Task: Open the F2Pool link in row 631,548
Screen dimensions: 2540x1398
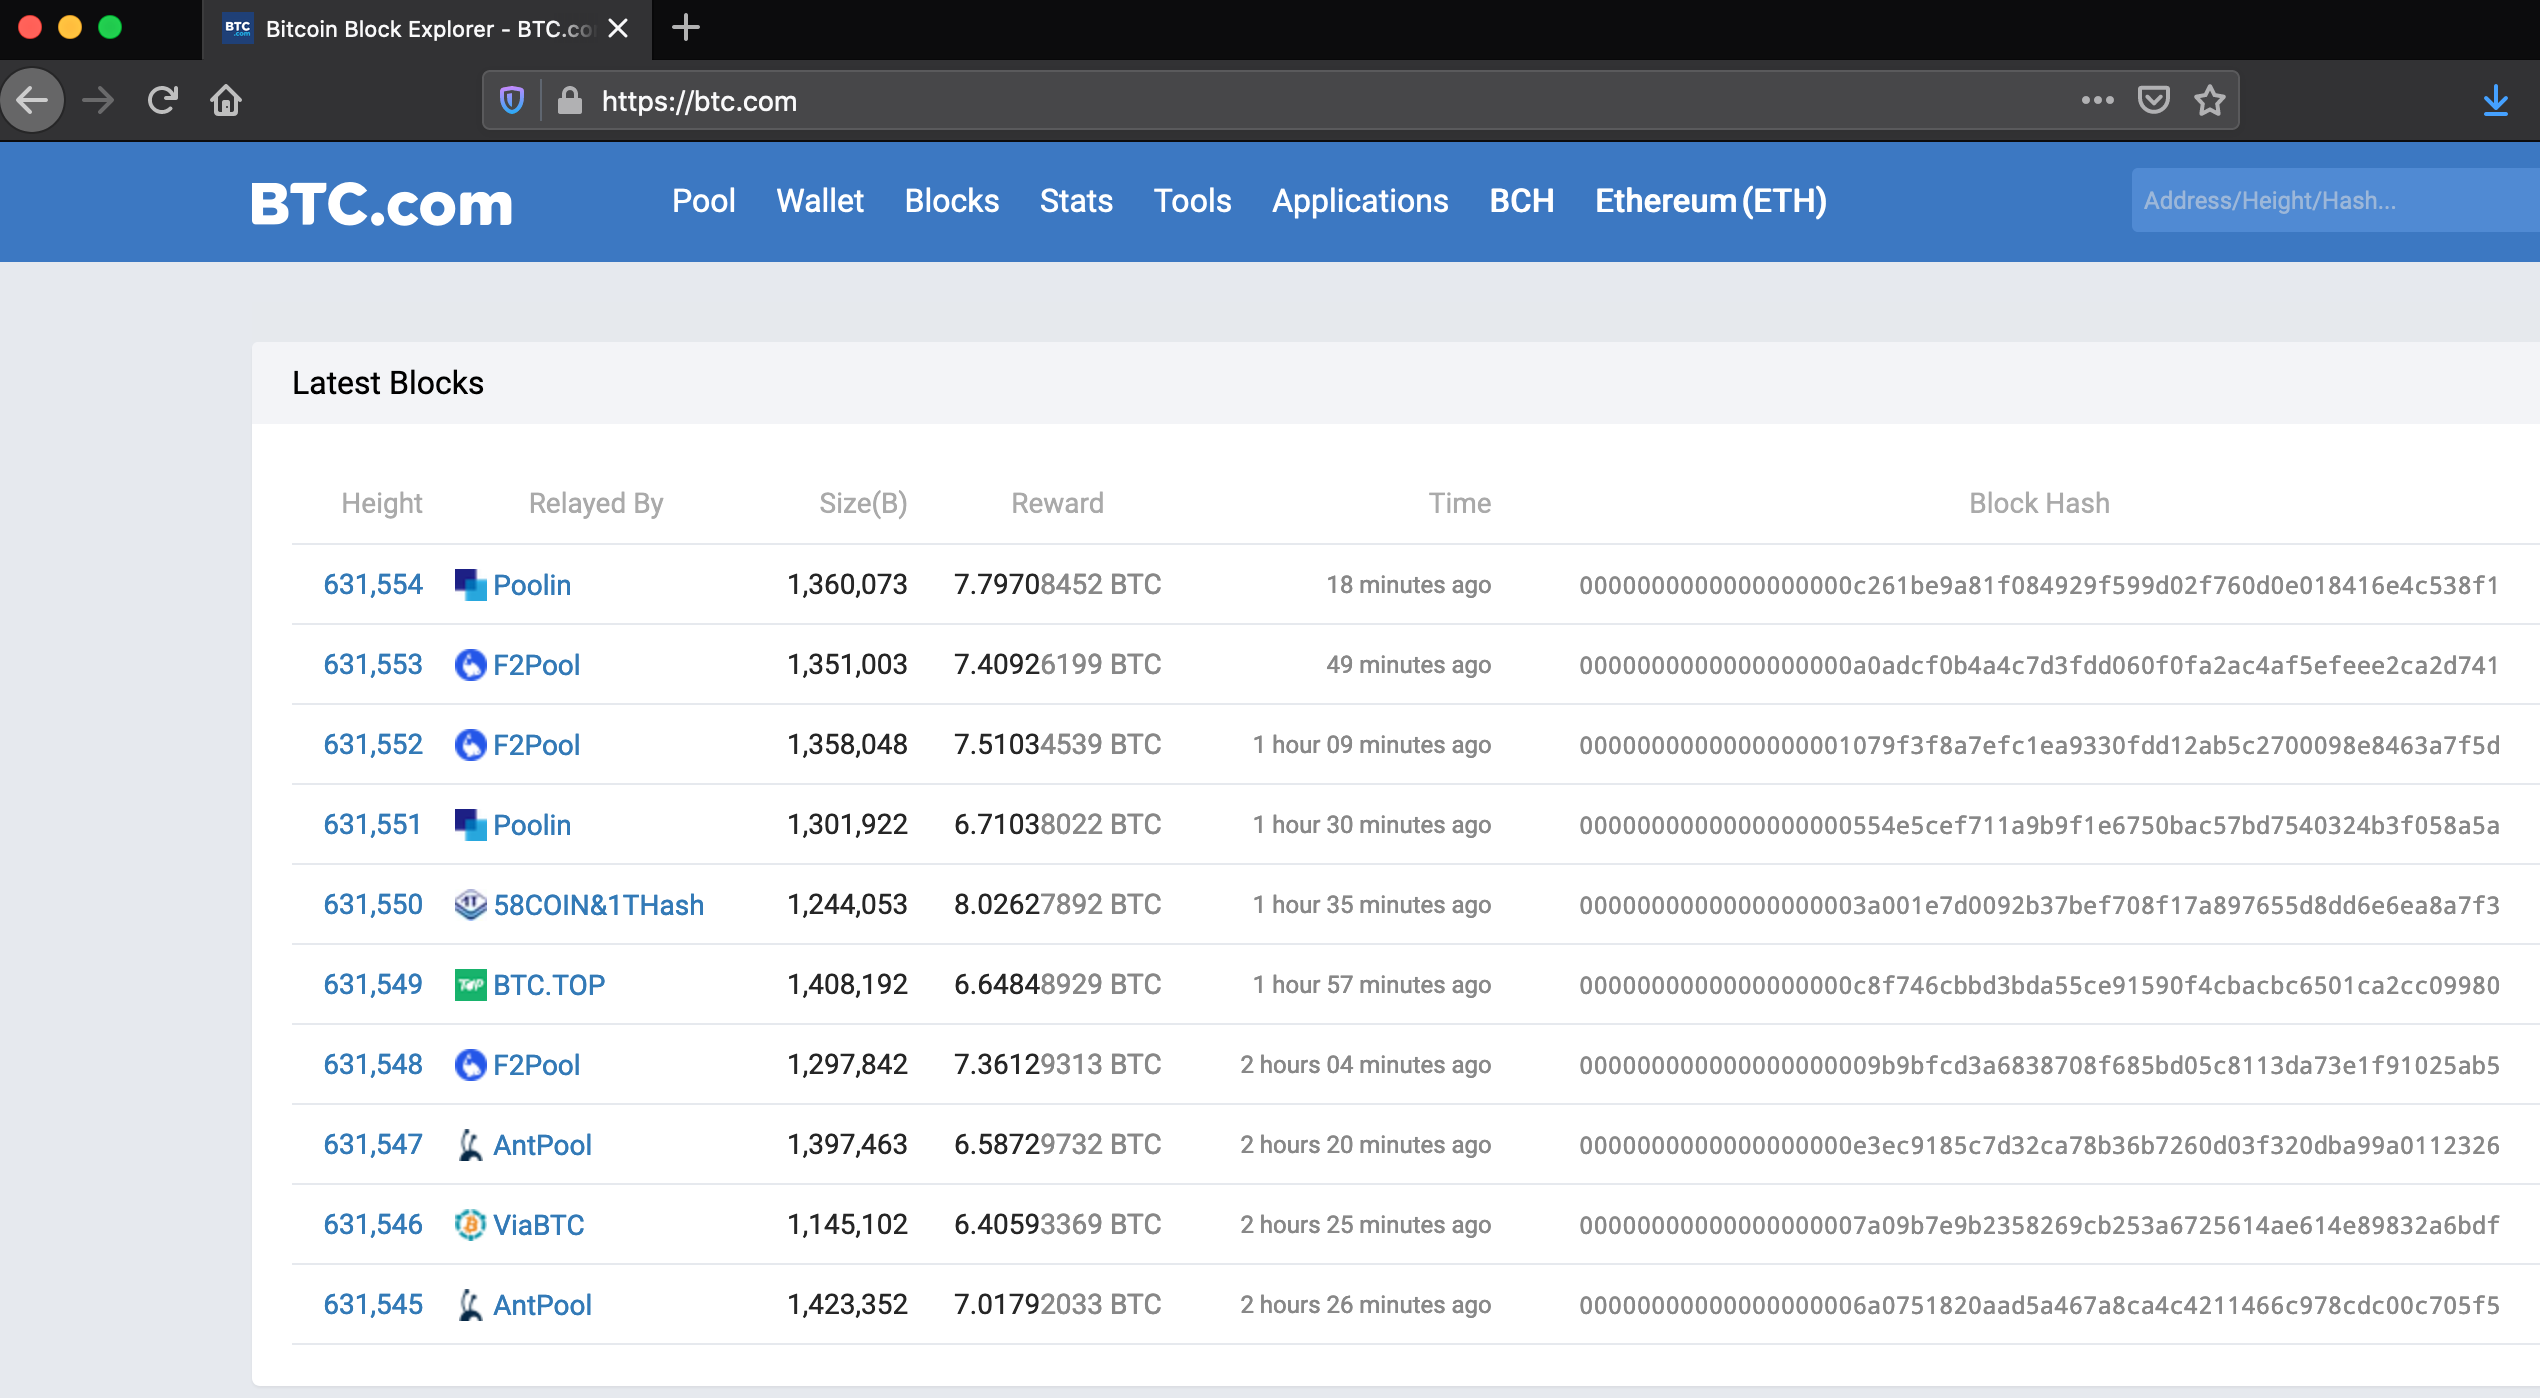Action: click(537, 1065)
